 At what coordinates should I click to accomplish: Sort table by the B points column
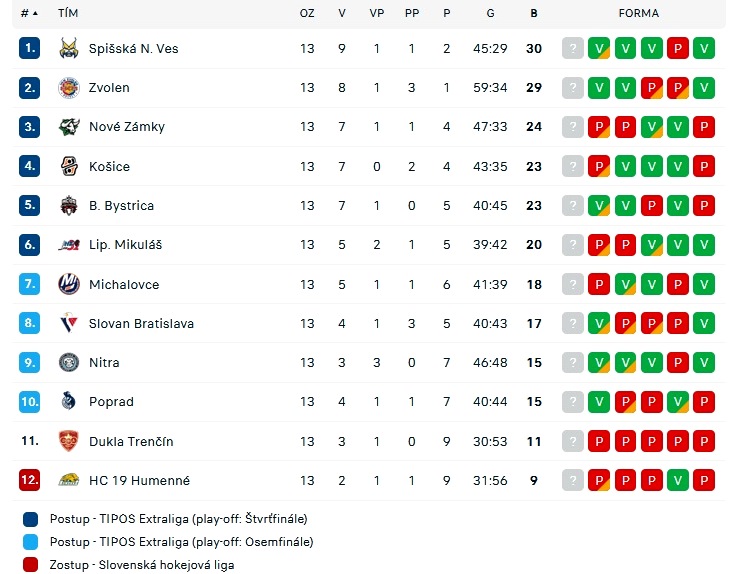click(534, 13)
